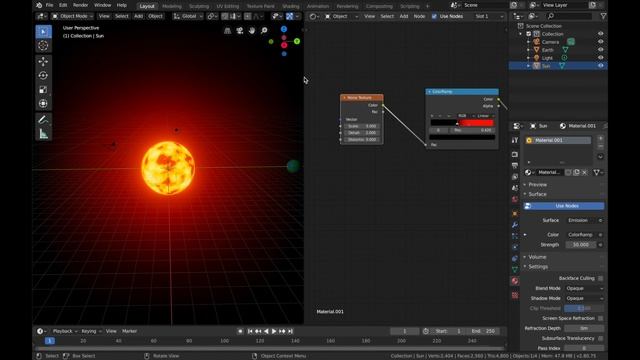Unlink material with the X icon
This screenshot has width=640, height=360.
(x=584, y=172)
